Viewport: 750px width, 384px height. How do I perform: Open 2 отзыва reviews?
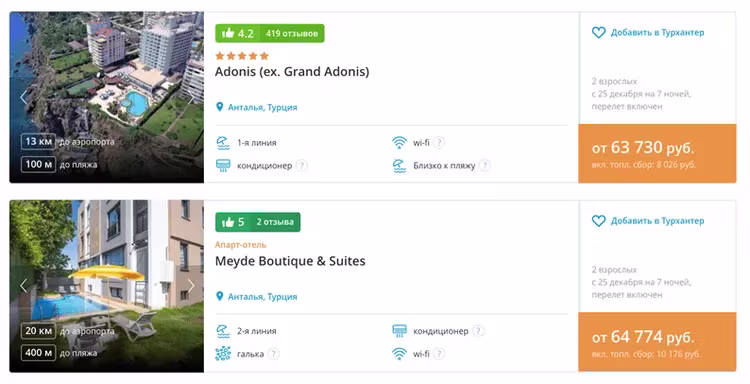coord(275,222)
